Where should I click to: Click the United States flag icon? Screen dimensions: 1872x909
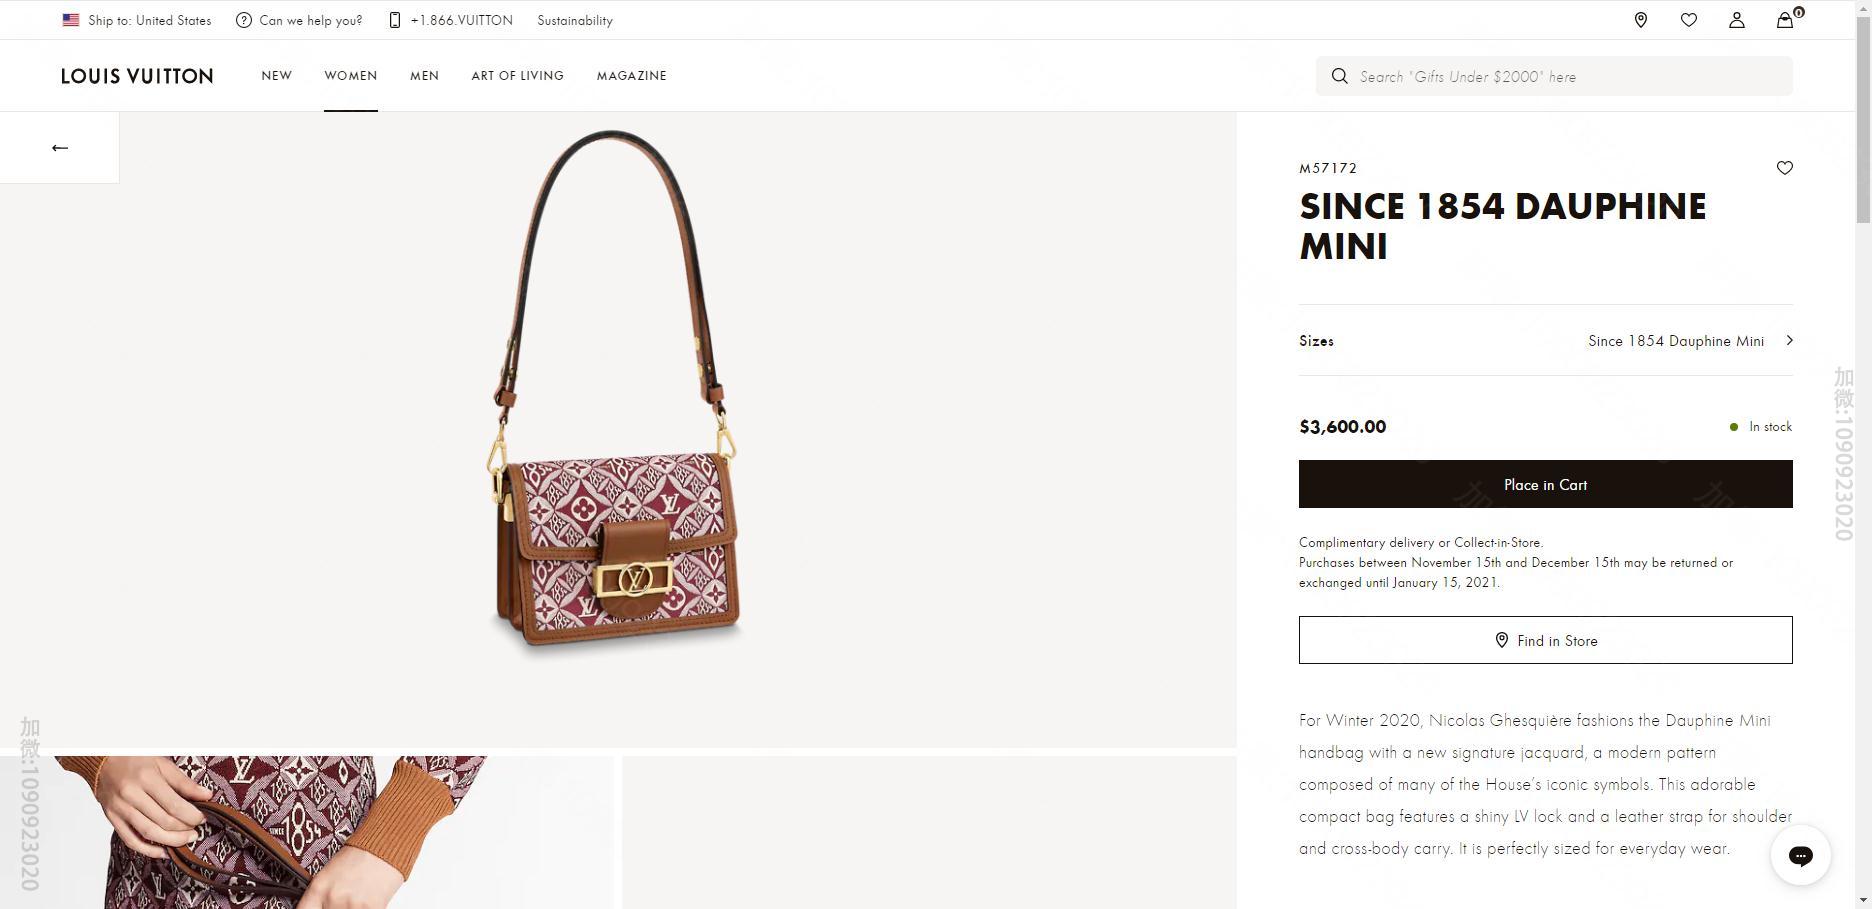click(71, 20)
